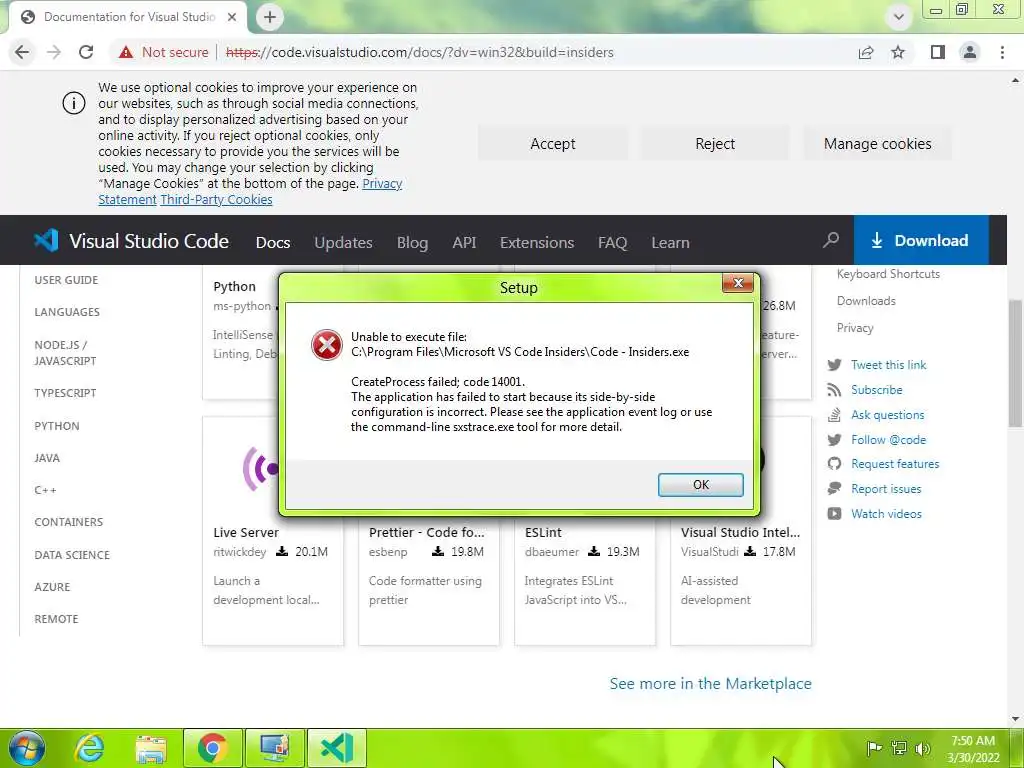Screen dimensions: 1024x768
Task: Open Chrome side panel icon
Action: [938, 52]
